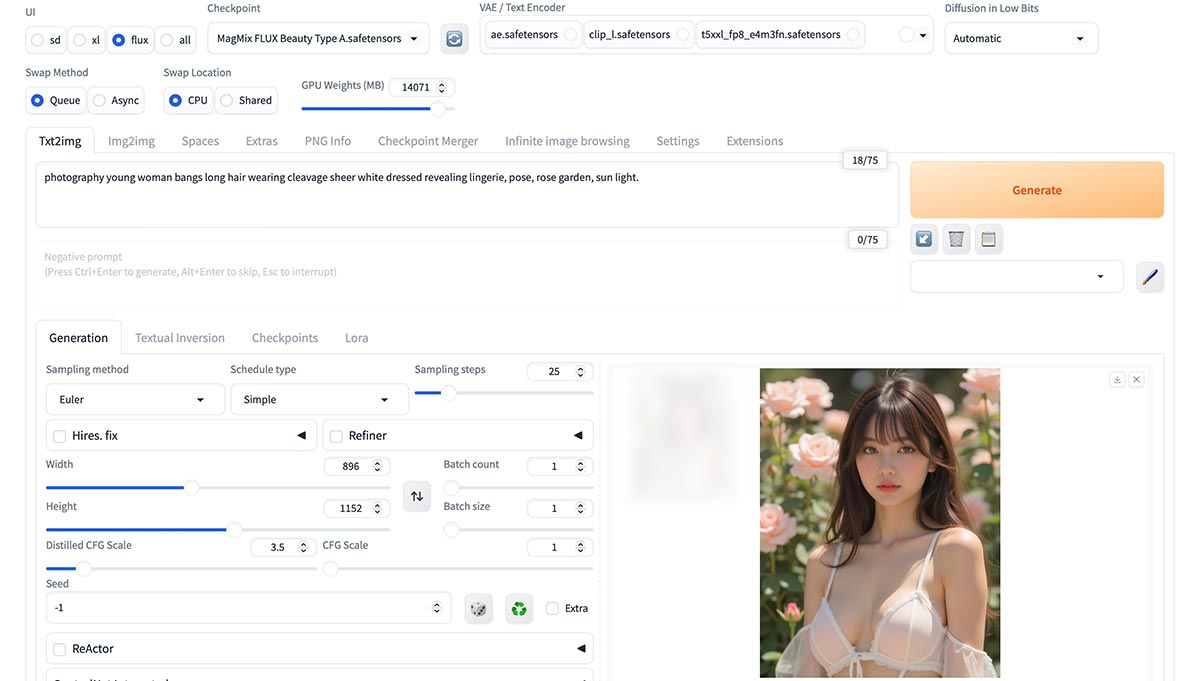Click the blue arrow icon below Generate
Image resolution: width=1200 pixels, height=681 pixels.
923,238
